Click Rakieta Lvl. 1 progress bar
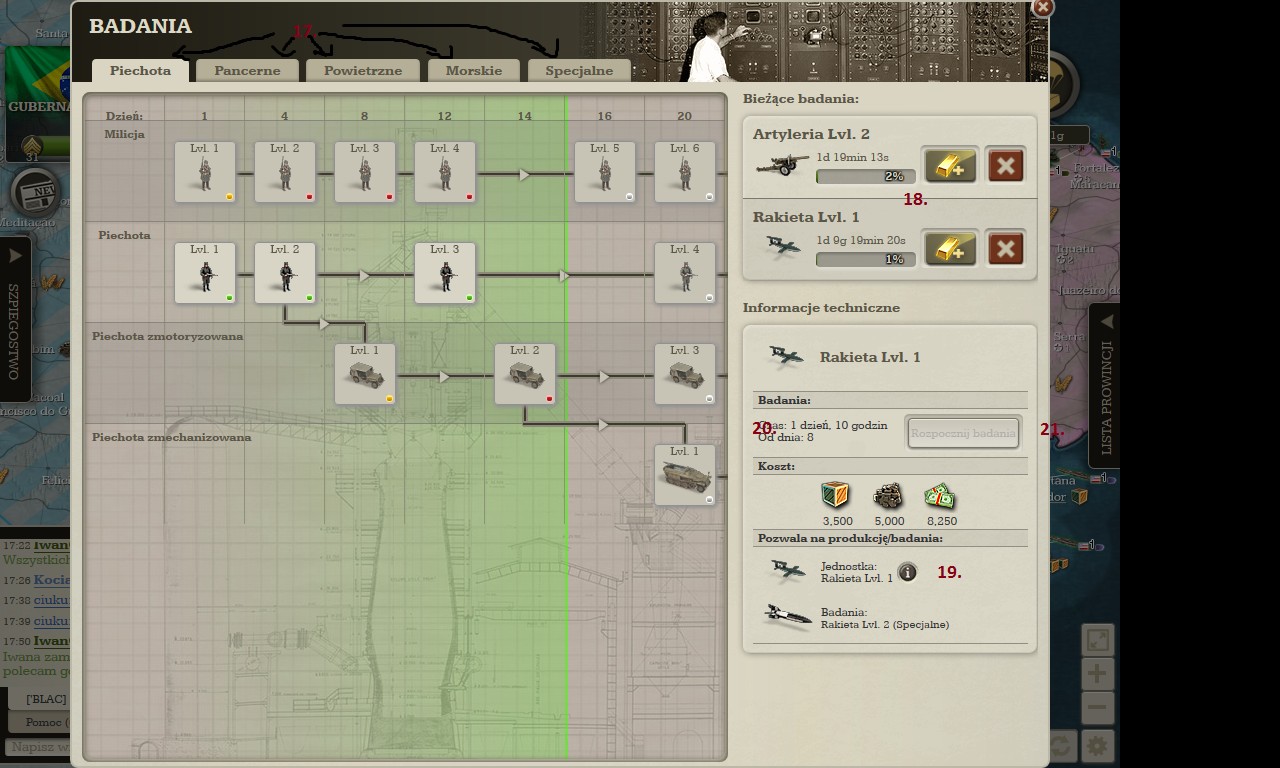The image size is (1280, 768). tap(866, 259)
